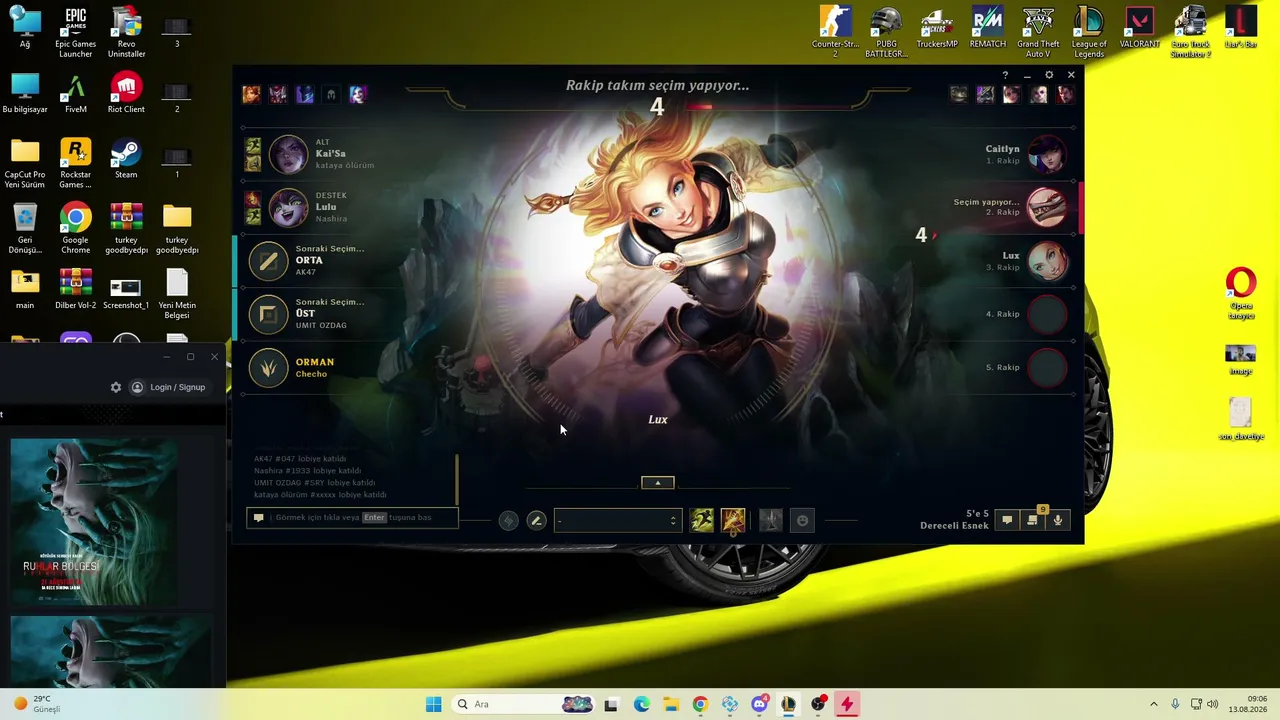
Task: Open Discord from taskbar
Action: pos(759,704)
